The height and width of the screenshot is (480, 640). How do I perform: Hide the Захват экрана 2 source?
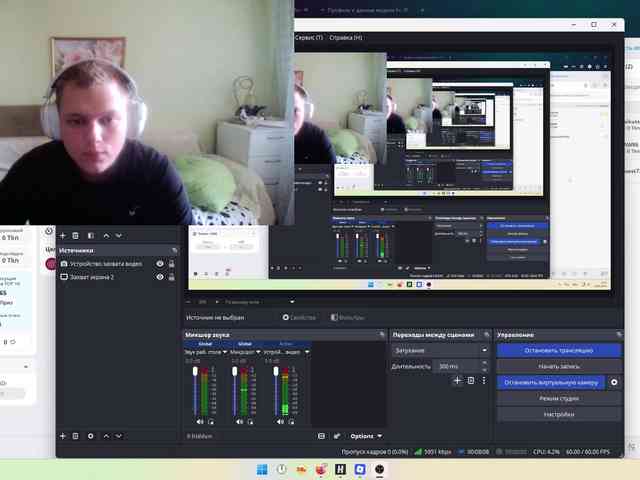[x=160, y=277]
